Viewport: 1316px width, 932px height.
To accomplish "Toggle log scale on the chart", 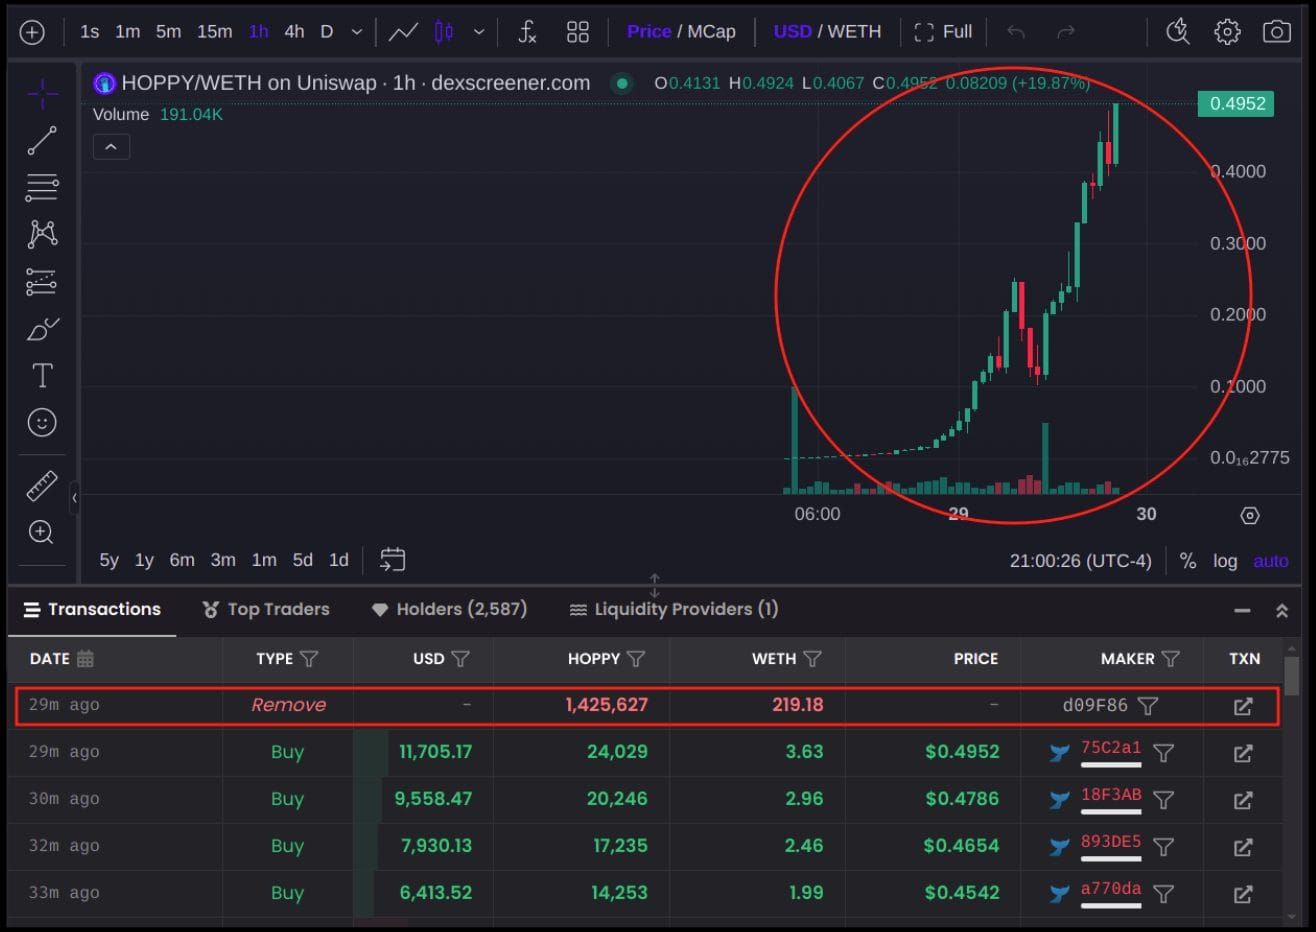I will [1225, 561].
